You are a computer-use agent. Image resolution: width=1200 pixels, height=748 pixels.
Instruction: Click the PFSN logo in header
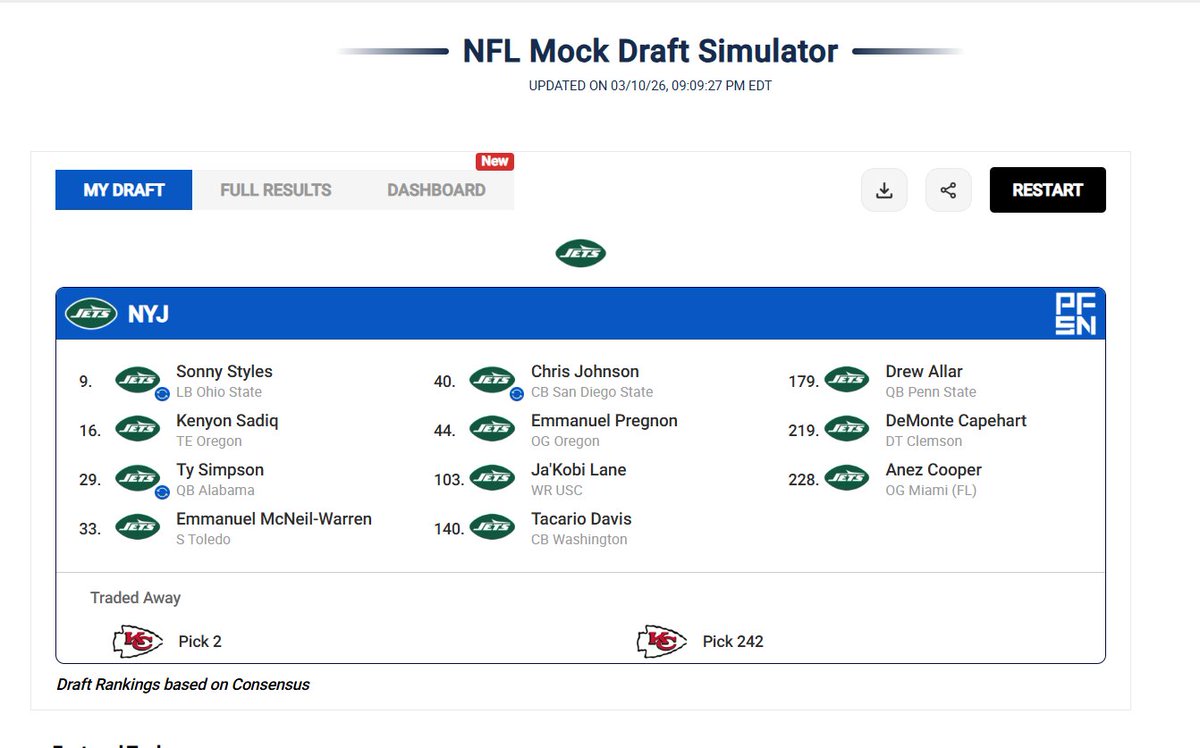(x=1075, y=314)
